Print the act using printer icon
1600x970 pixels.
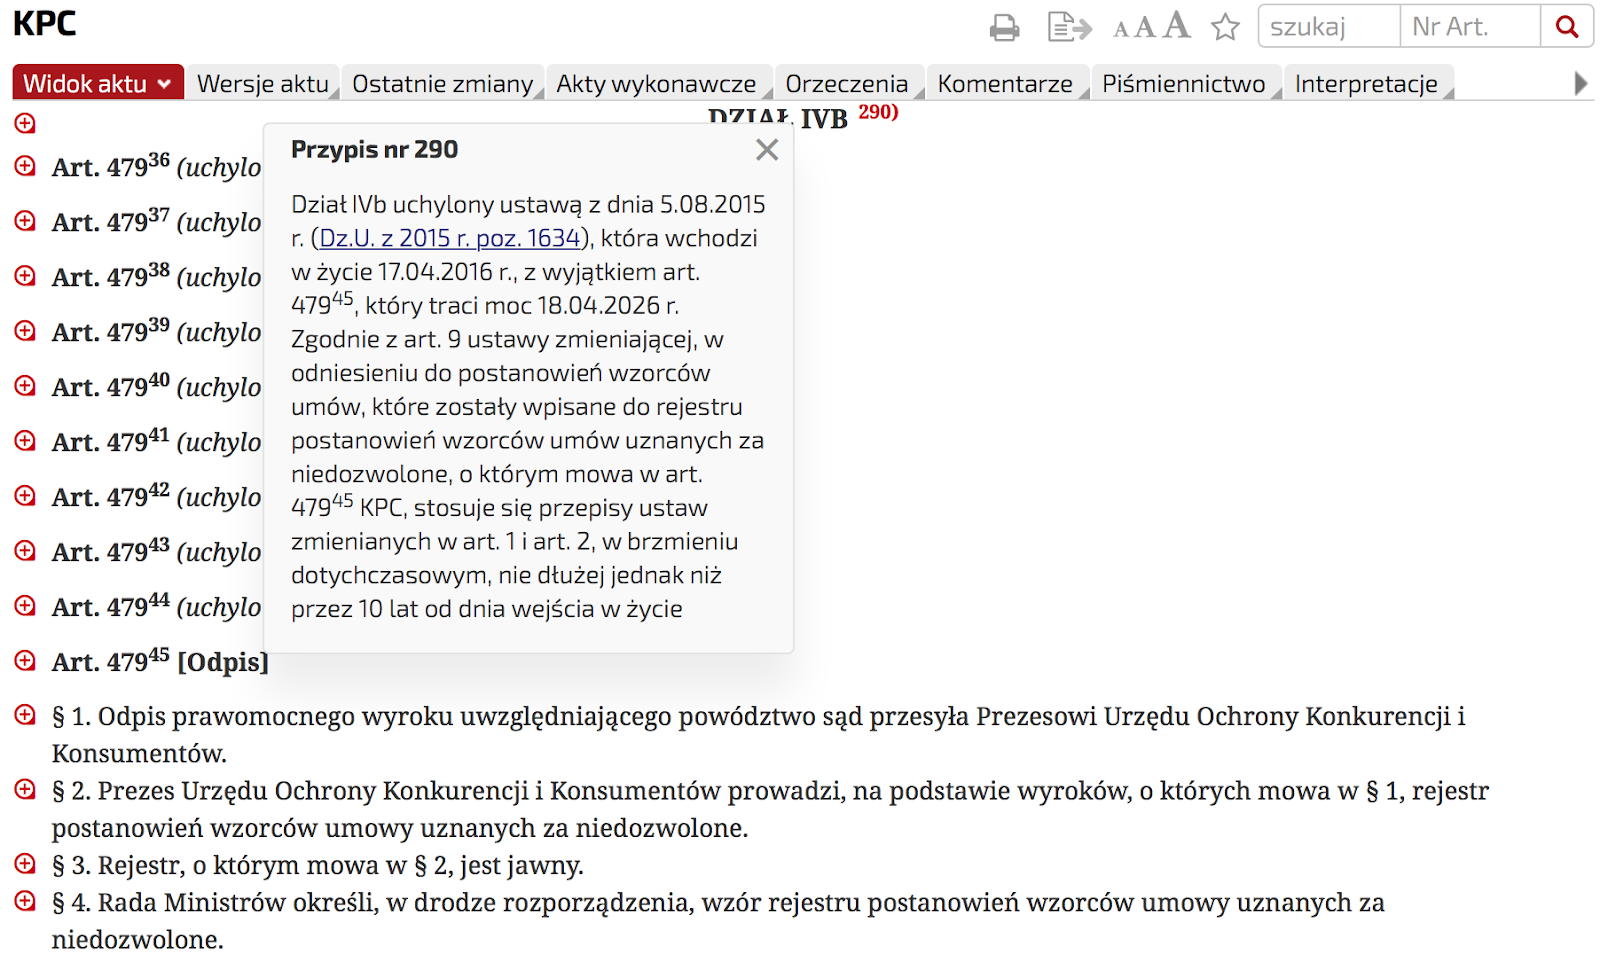pos(1004,27)
